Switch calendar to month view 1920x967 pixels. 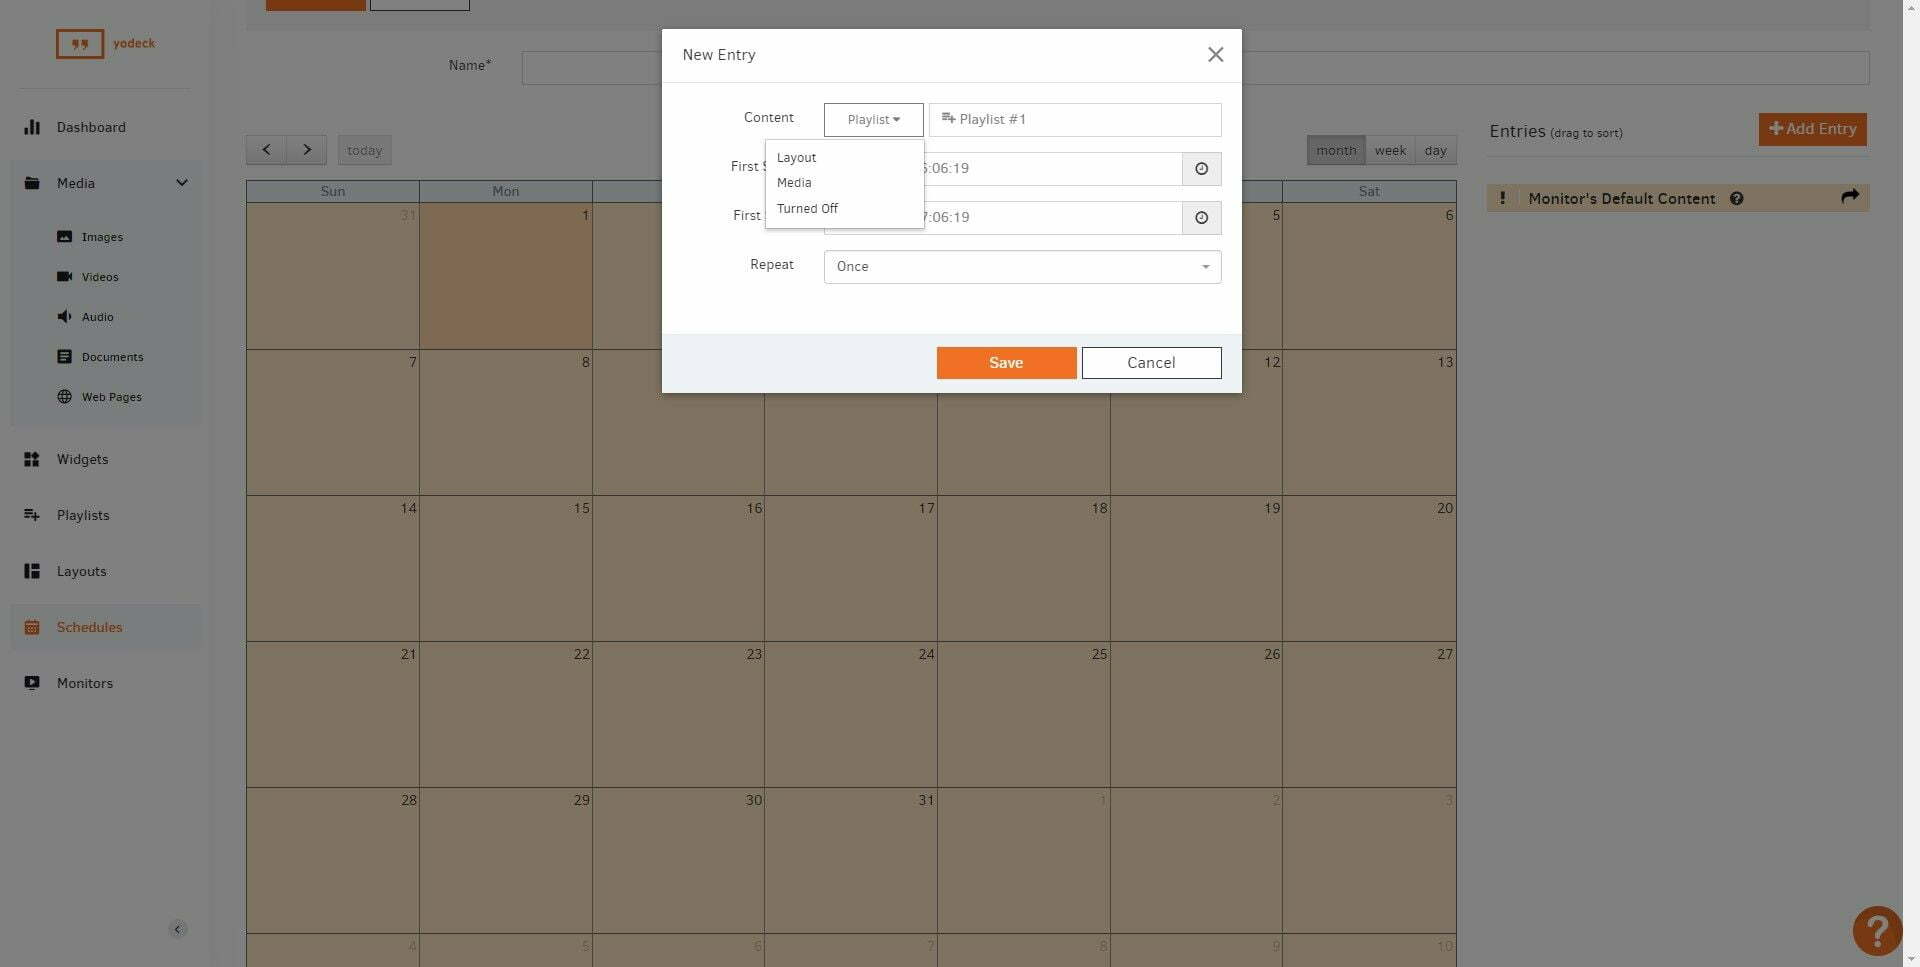[1336, 150]
